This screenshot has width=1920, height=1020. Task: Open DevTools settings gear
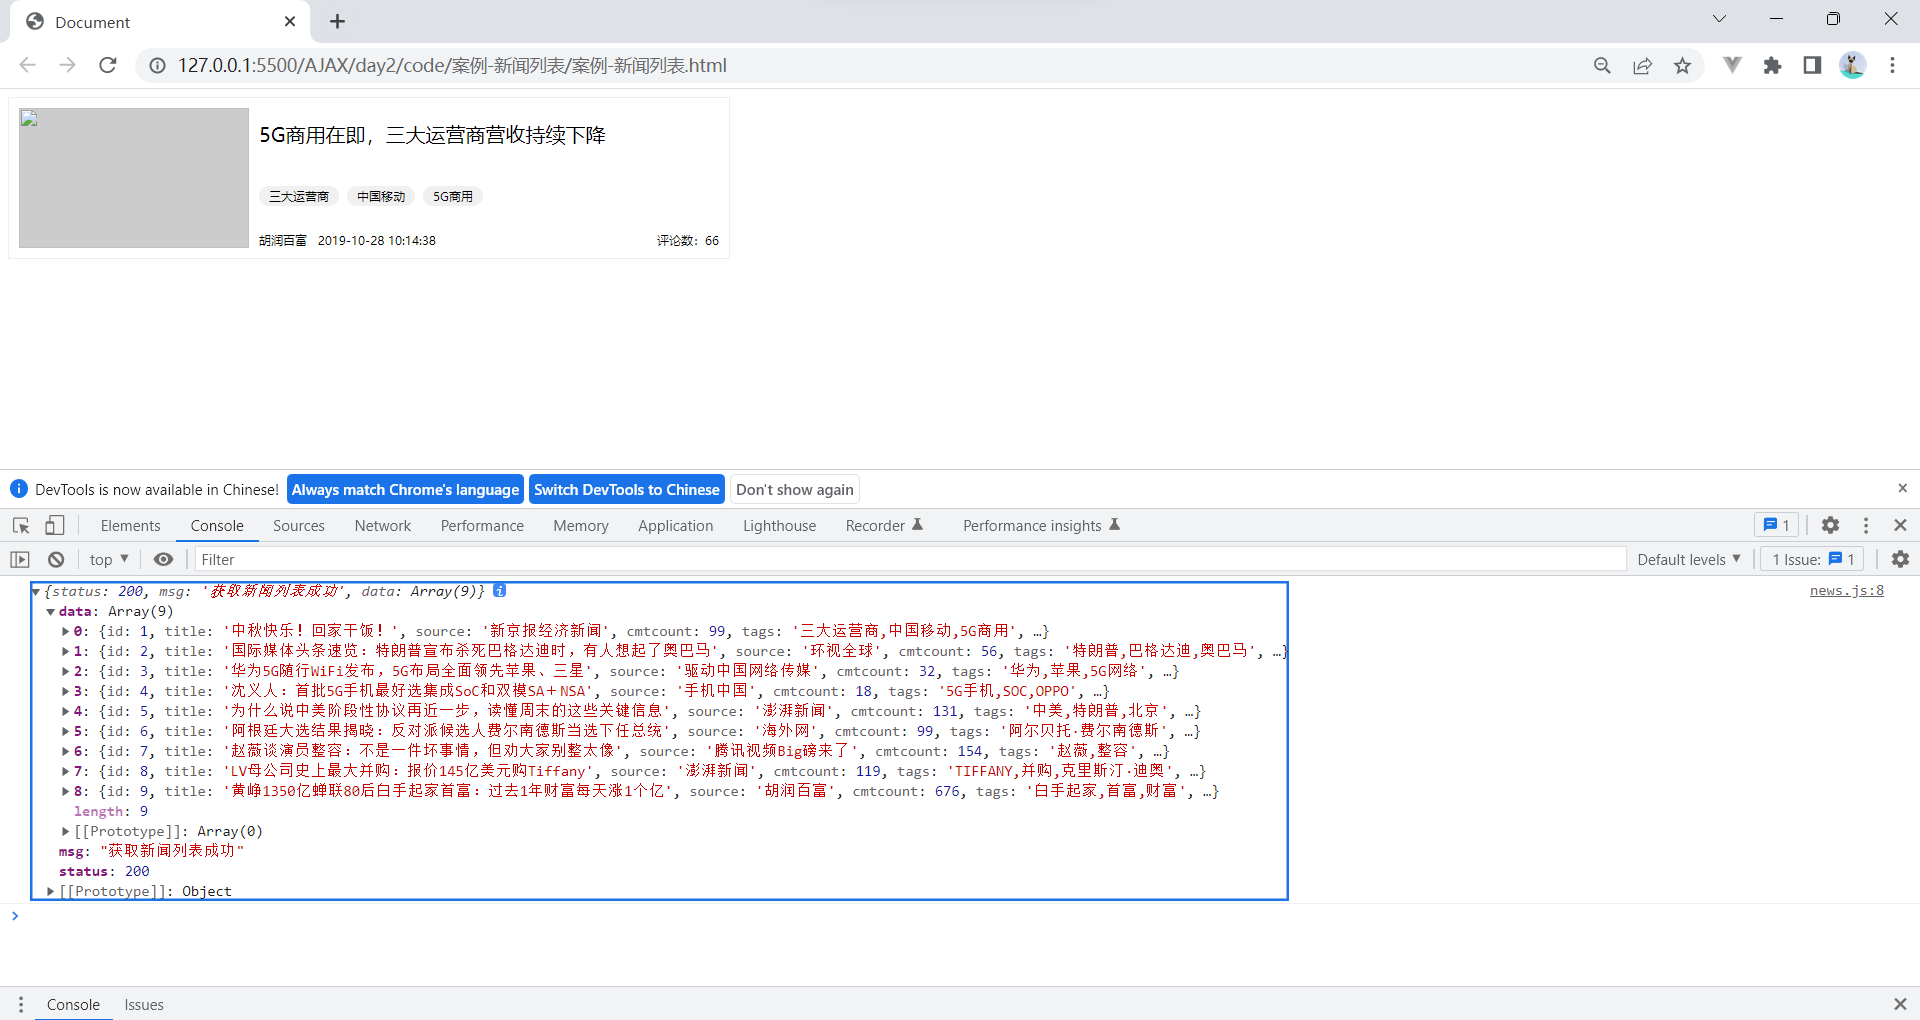tap(1831, 525)
